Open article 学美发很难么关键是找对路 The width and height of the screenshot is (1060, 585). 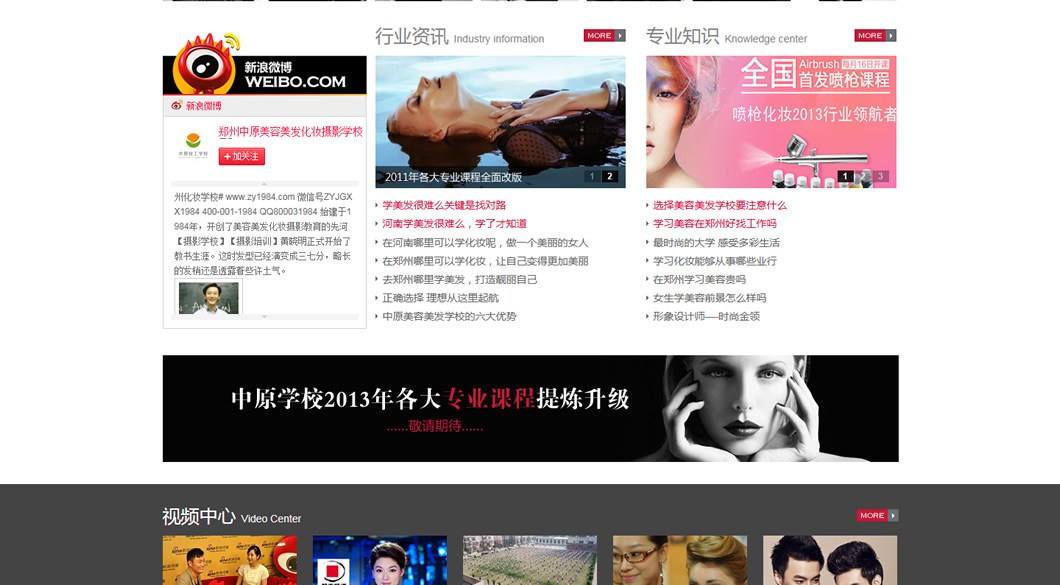pos(444,205)
